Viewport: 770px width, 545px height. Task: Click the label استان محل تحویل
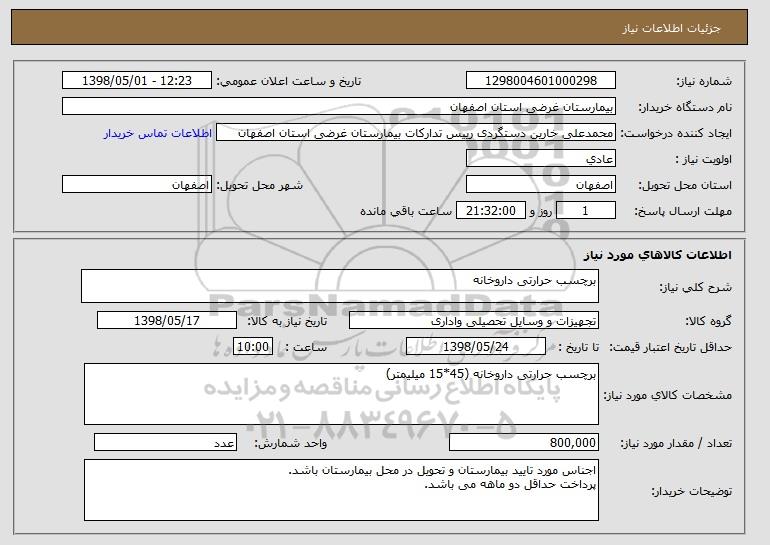tap(685, 186)
